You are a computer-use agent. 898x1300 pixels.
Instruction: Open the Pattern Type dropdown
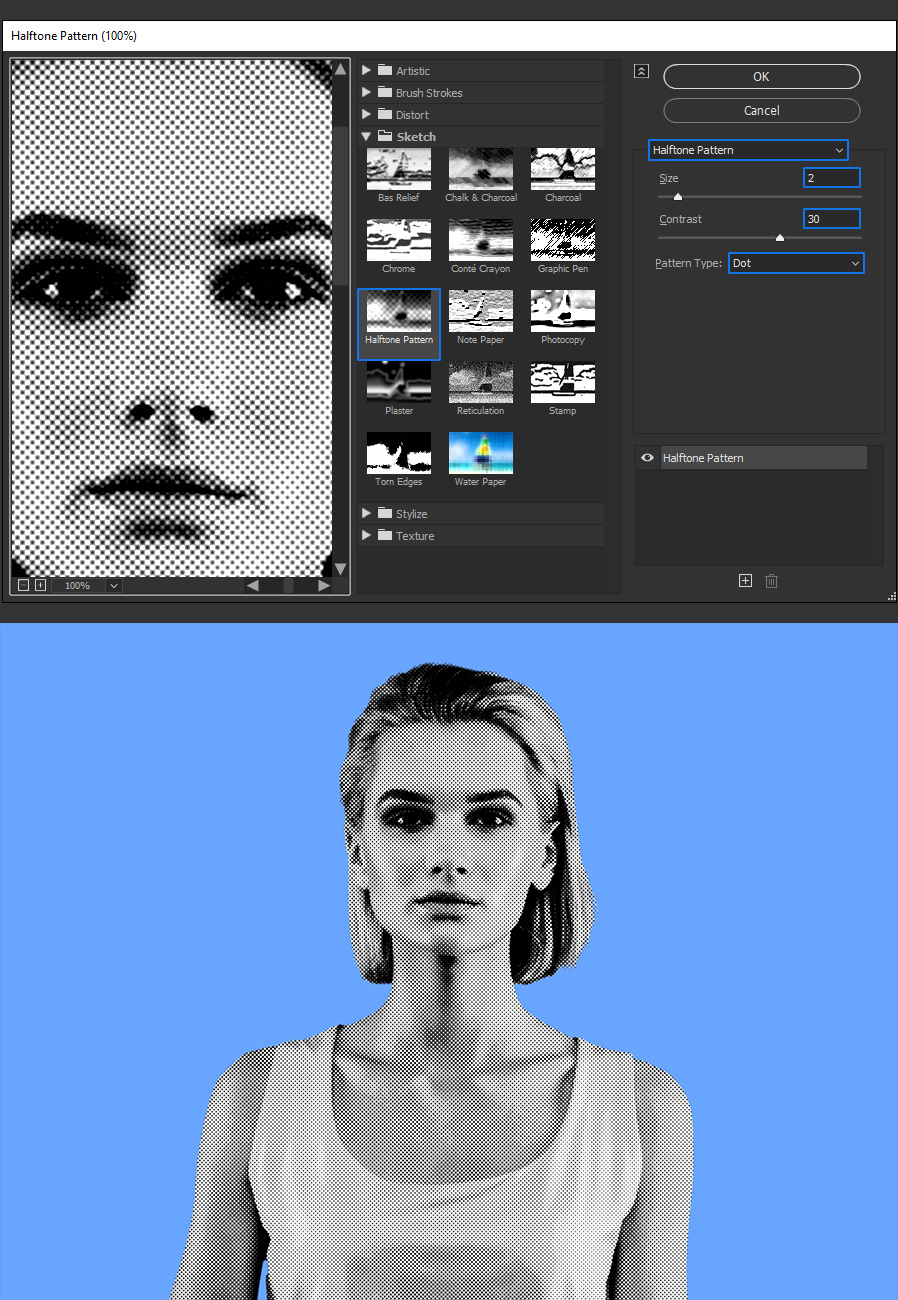pyautogui.click(x=796, y=263)
